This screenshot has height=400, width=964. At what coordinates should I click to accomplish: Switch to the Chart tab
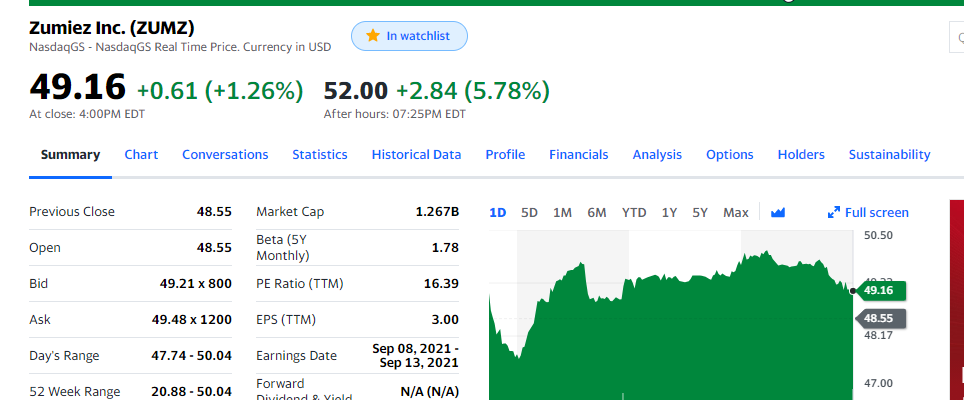tap(141, 154)
